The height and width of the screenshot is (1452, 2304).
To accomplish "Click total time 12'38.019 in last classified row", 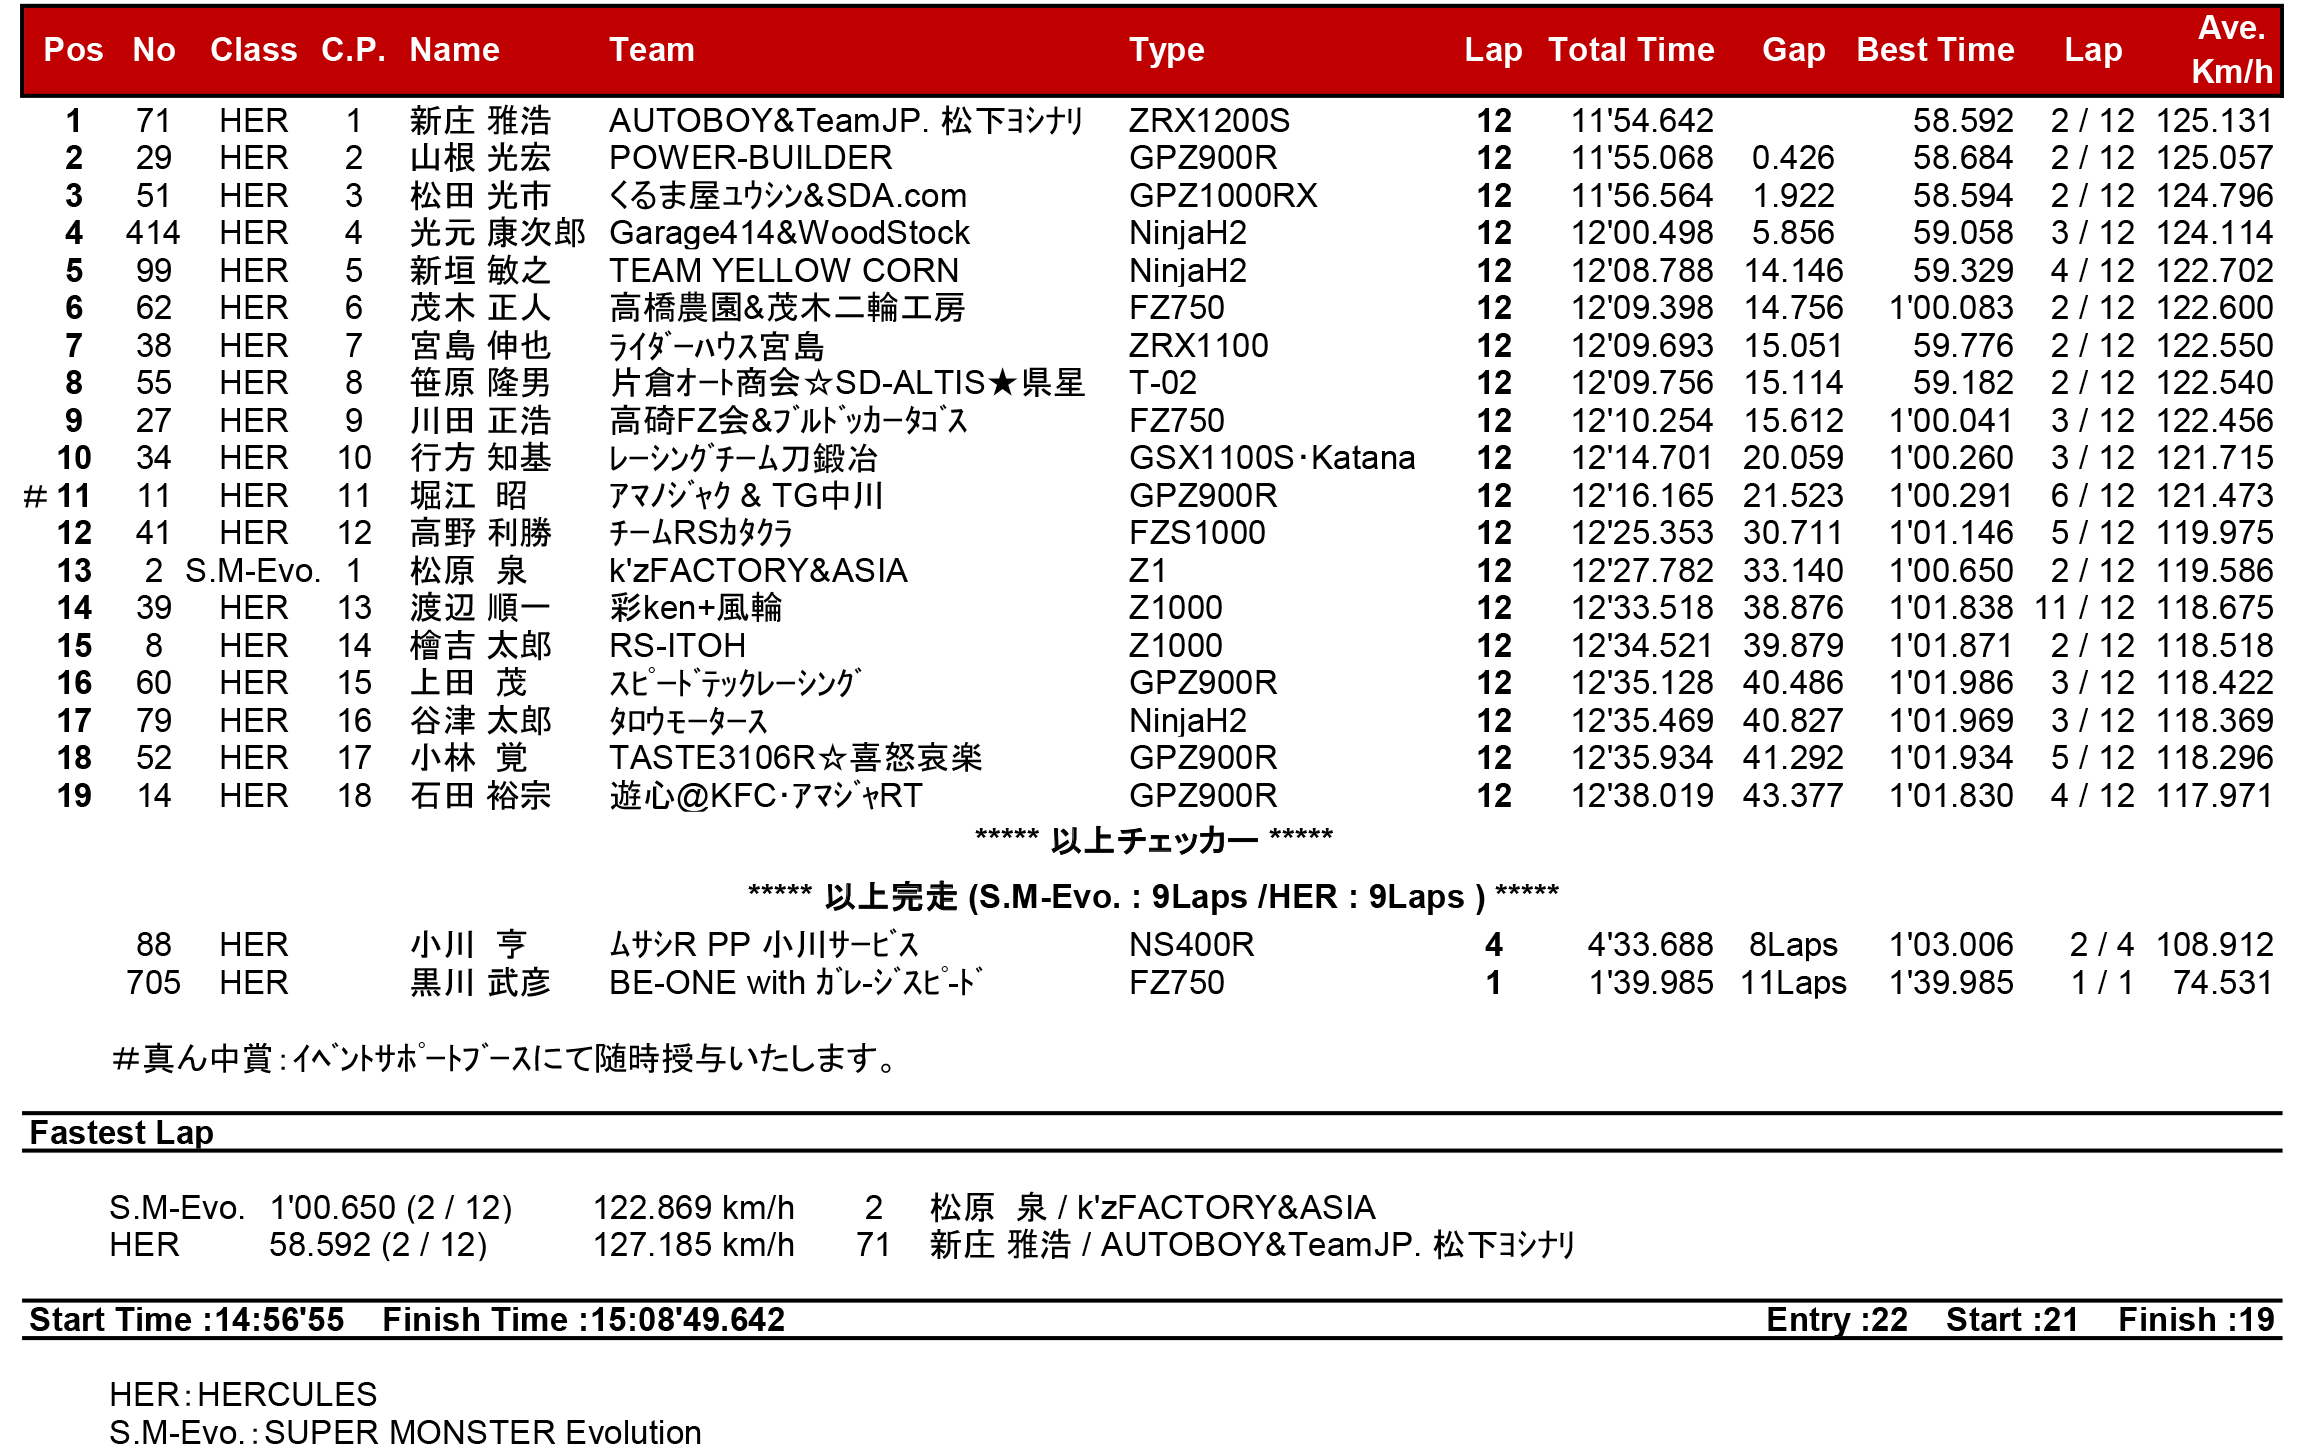I will point(1641,796).
